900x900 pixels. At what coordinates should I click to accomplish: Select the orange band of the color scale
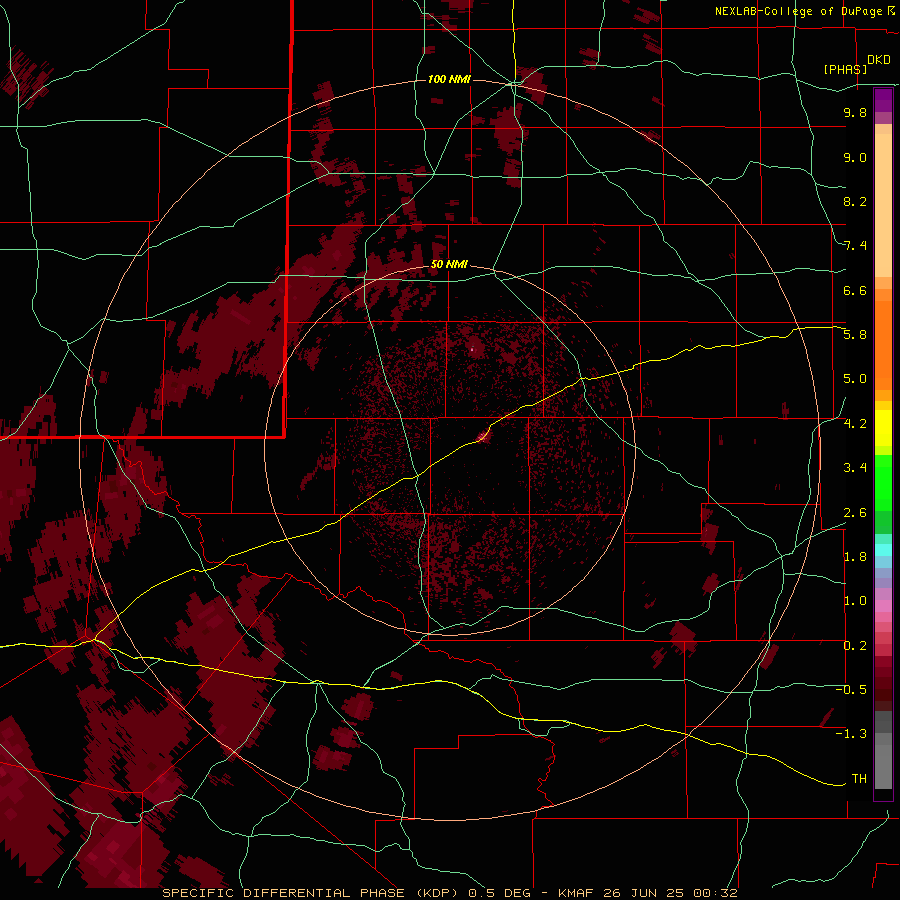(883, 346)
